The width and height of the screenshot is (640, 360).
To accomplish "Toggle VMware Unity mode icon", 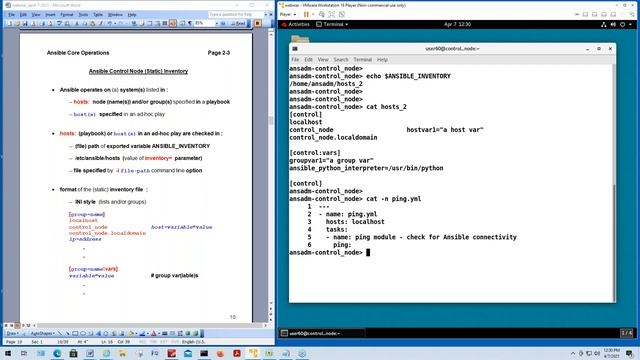I will click(342, 14).
